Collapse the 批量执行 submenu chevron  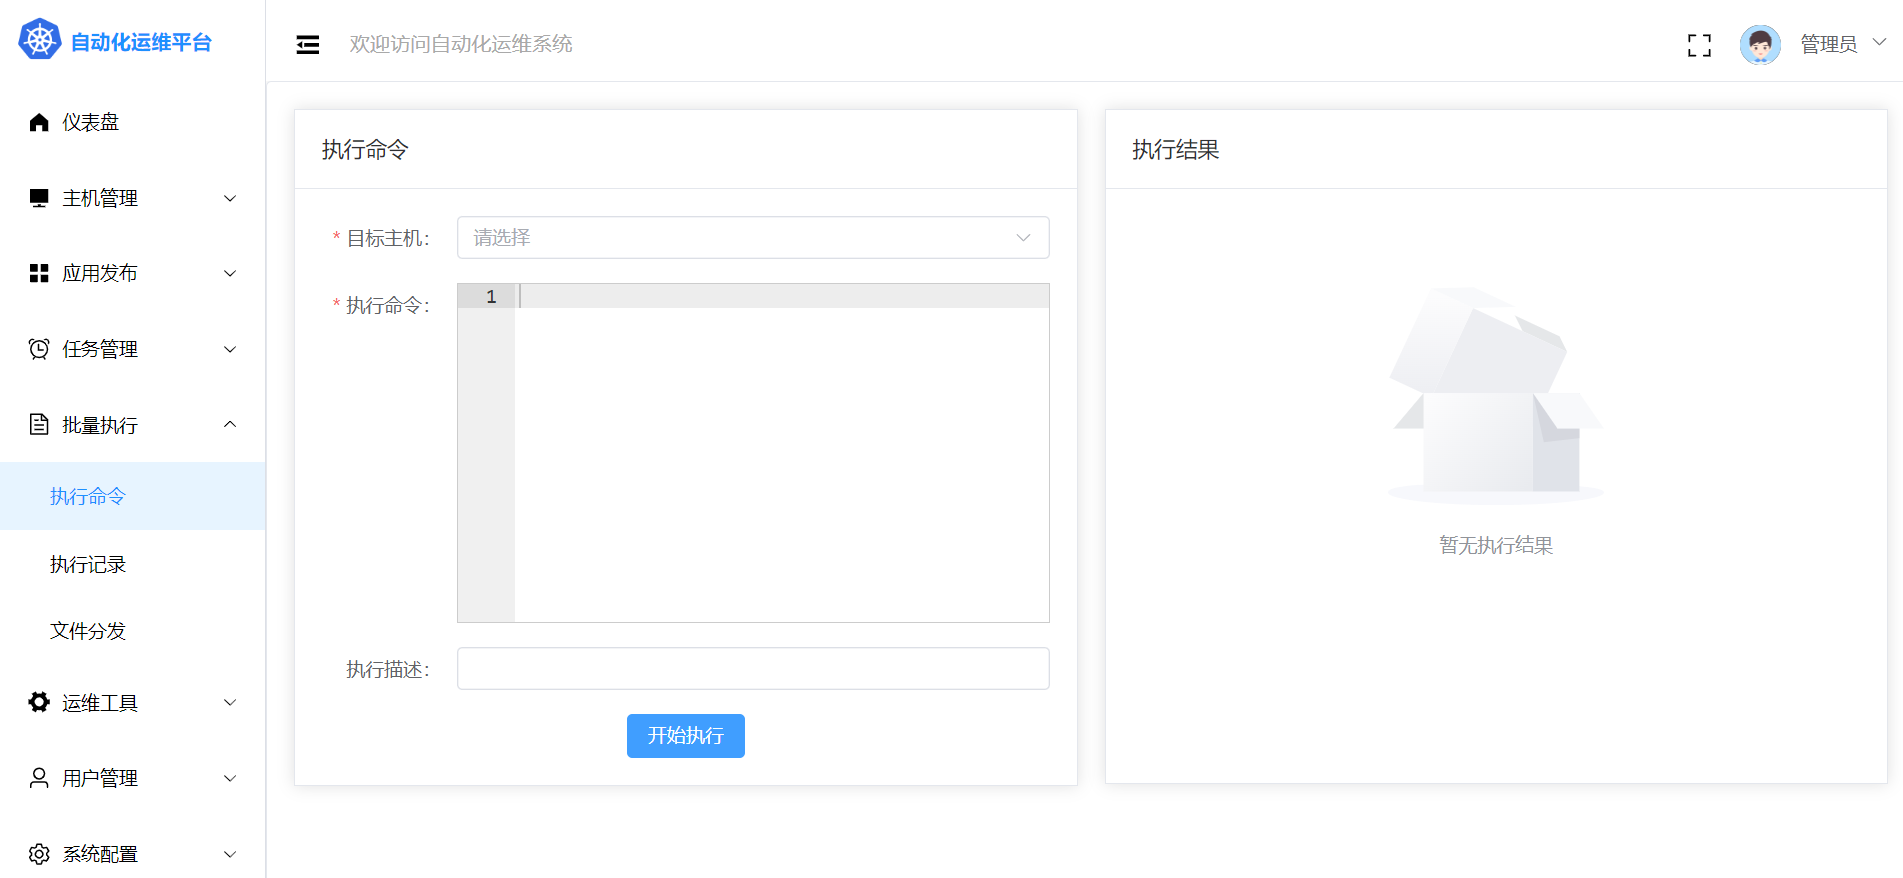pyautogui.click(x=230, y=425)
